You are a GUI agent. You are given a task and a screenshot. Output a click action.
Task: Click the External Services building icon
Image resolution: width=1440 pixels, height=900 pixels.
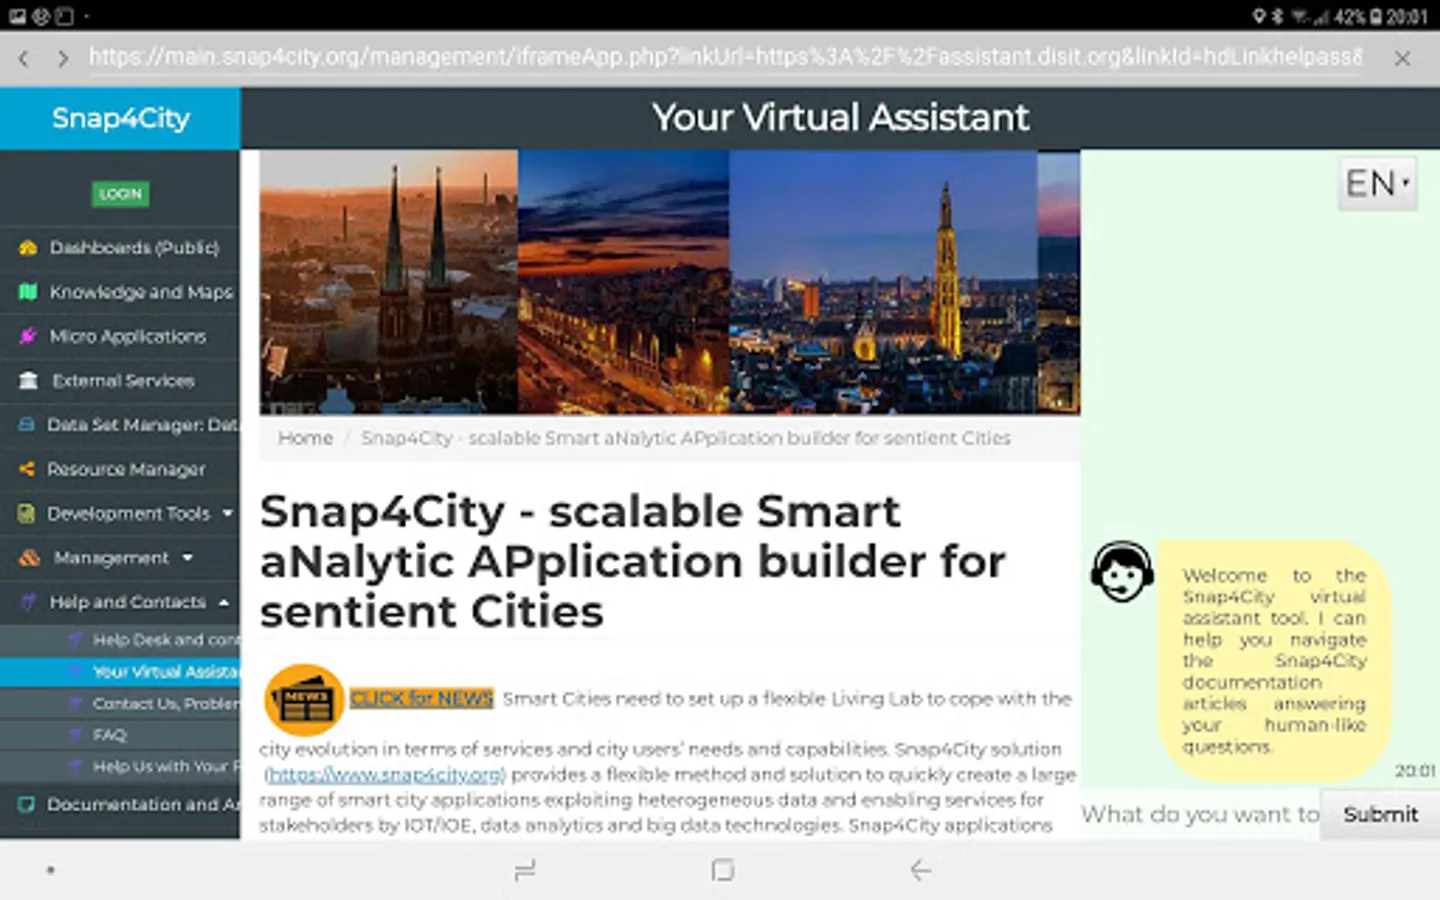click(x=28, y=380)
